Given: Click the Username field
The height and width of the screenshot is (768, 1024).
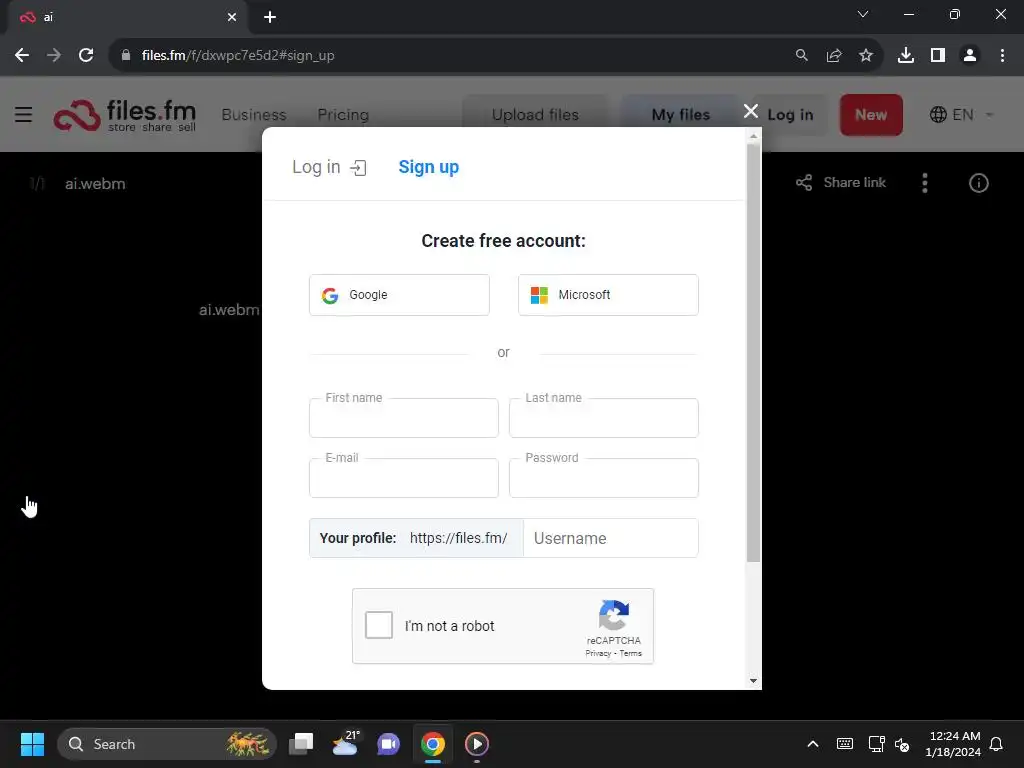Looking at the screenshot, I should click(611, 538).
